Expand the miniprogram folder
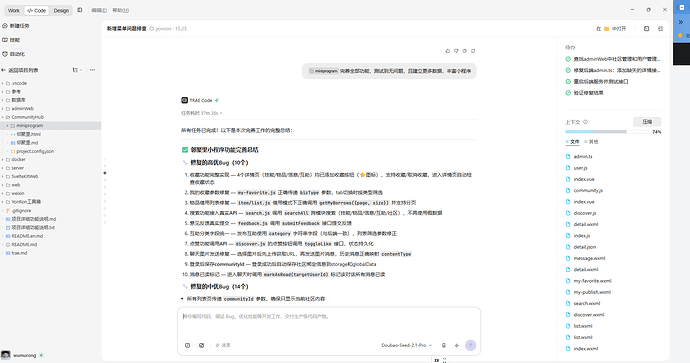 click(7, 126)
